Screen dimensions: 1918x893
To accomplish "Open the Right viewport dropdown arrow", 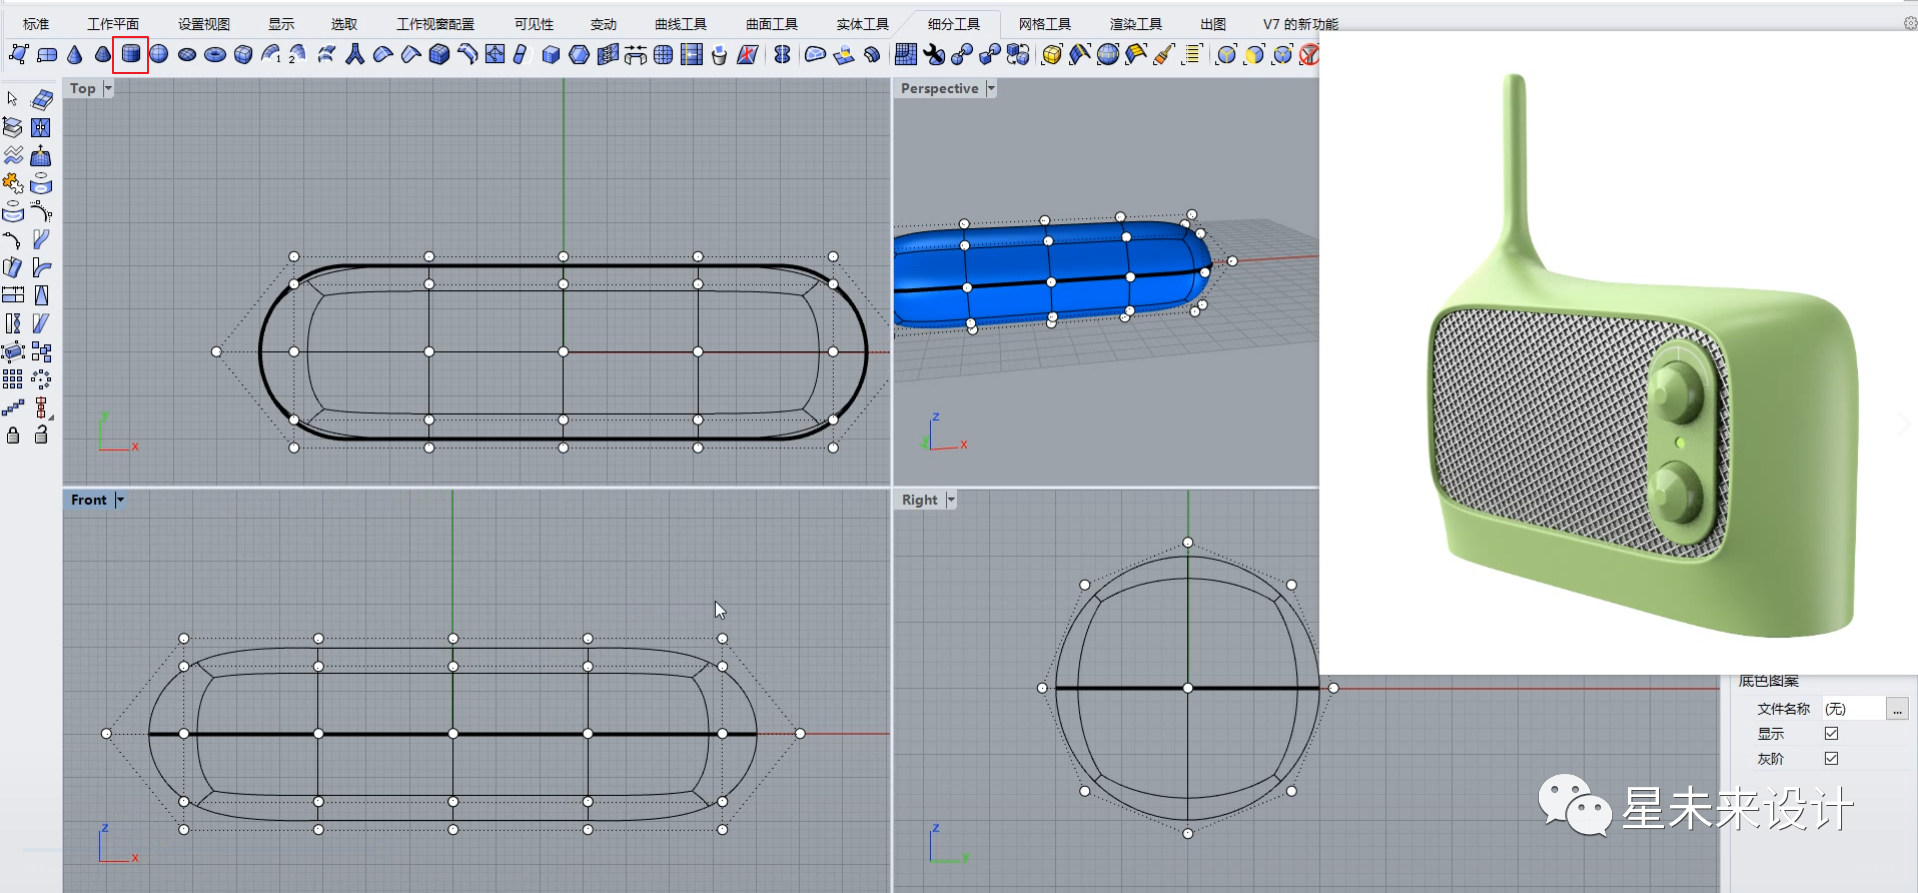I will pos(951,499).
